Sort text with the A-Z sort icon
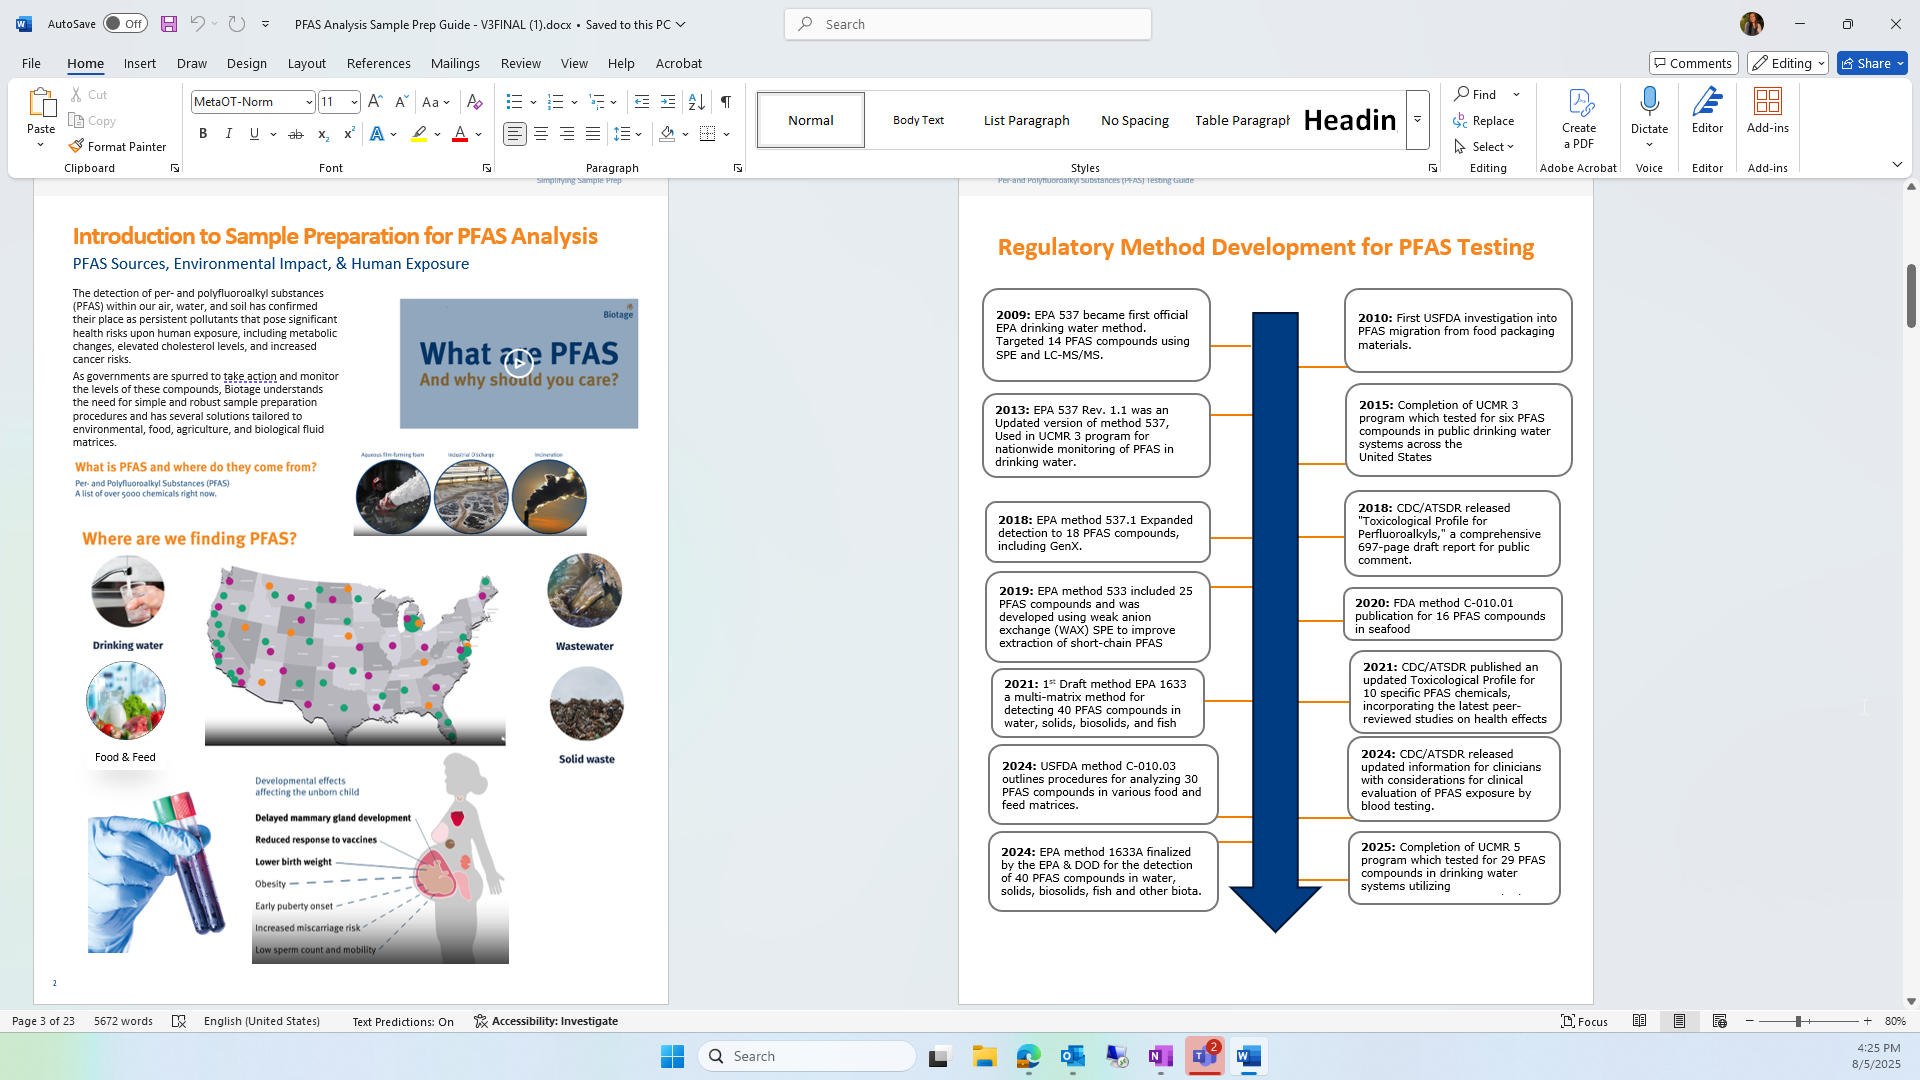The width and height of the screenshot is (1920, 1080). coord(697,102)
